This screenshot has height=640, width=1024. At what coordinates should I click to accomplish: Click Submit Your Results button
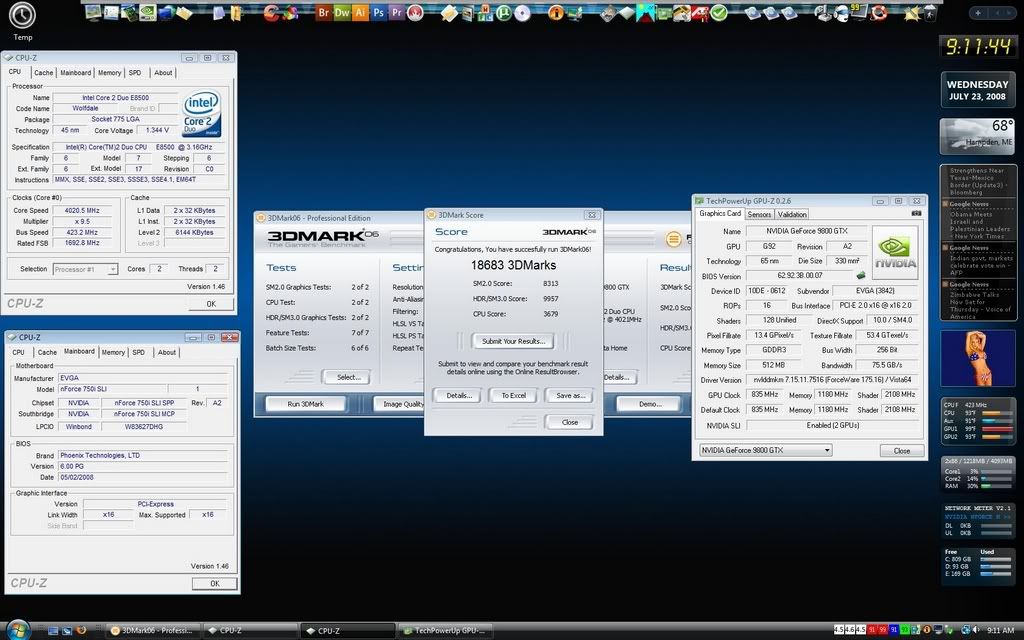513,341
